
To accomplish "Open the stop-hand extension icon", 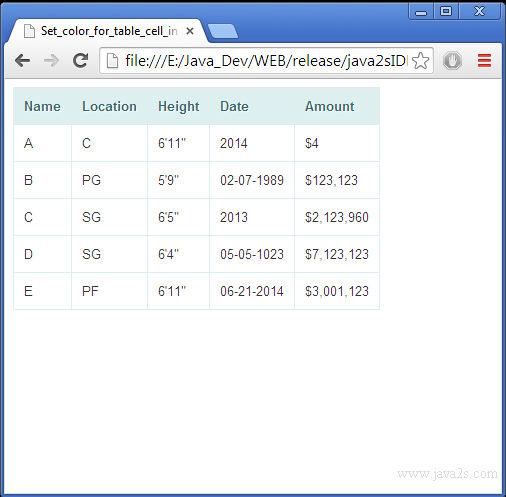I will [x=452, y=61].
